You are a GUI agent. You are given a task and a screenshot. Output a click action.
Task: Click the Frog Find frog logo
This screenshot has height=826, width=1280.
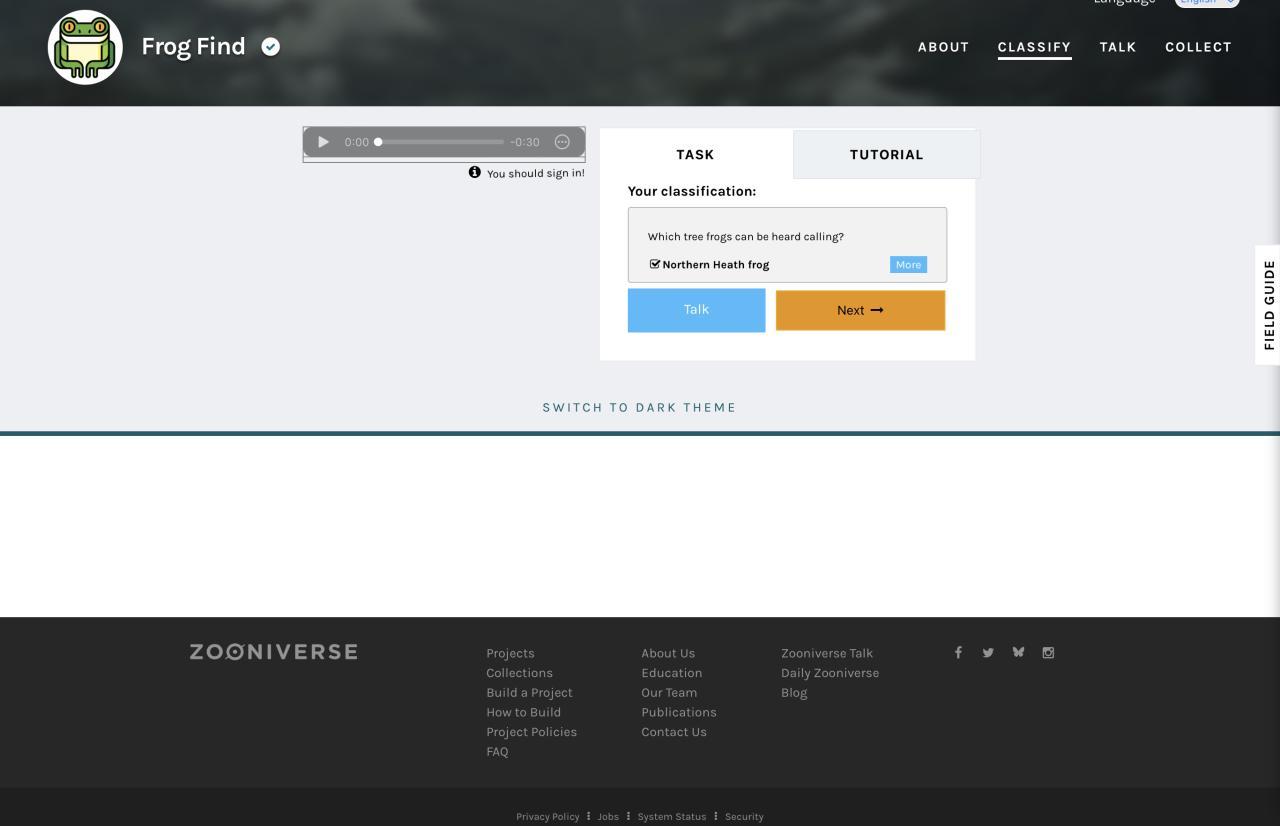(85, 47)
